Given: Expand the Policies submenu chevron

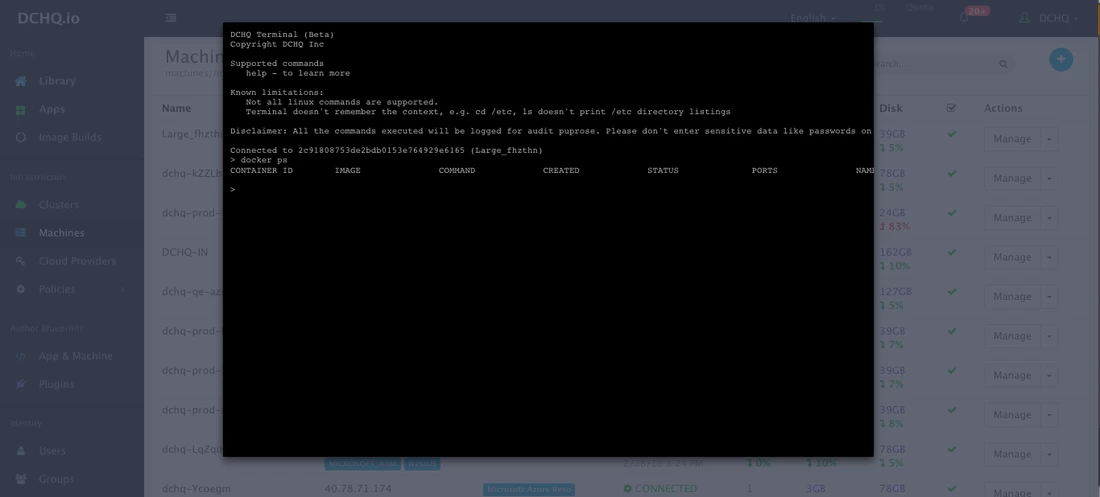Looking at the screenshot, I should [124, 289].
